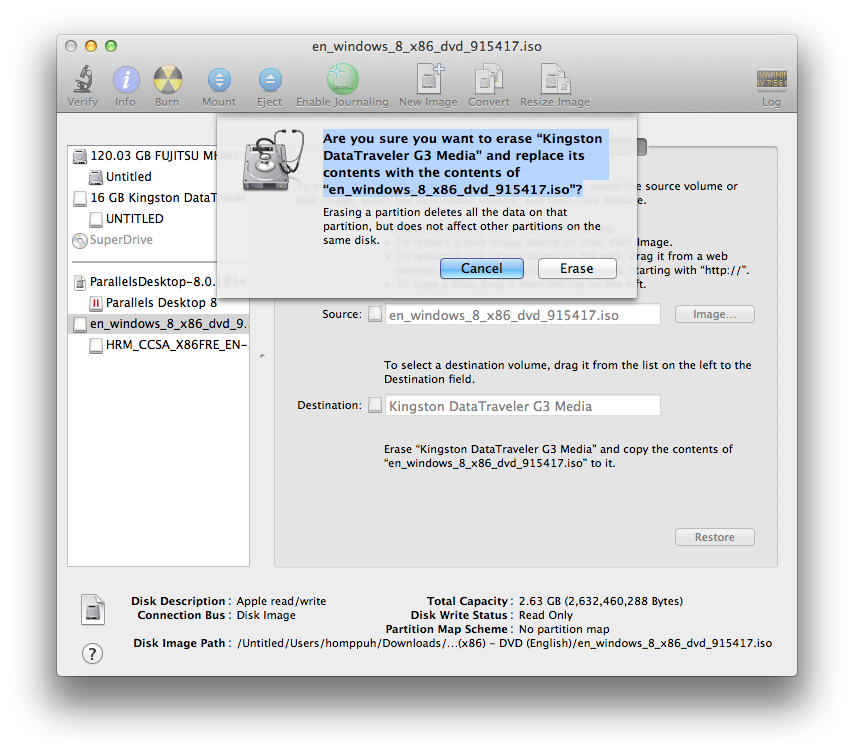The image size is (854, 755).
Task: Click the "Erasing a partition deletes all the data" message
Action: pos(462,226)
